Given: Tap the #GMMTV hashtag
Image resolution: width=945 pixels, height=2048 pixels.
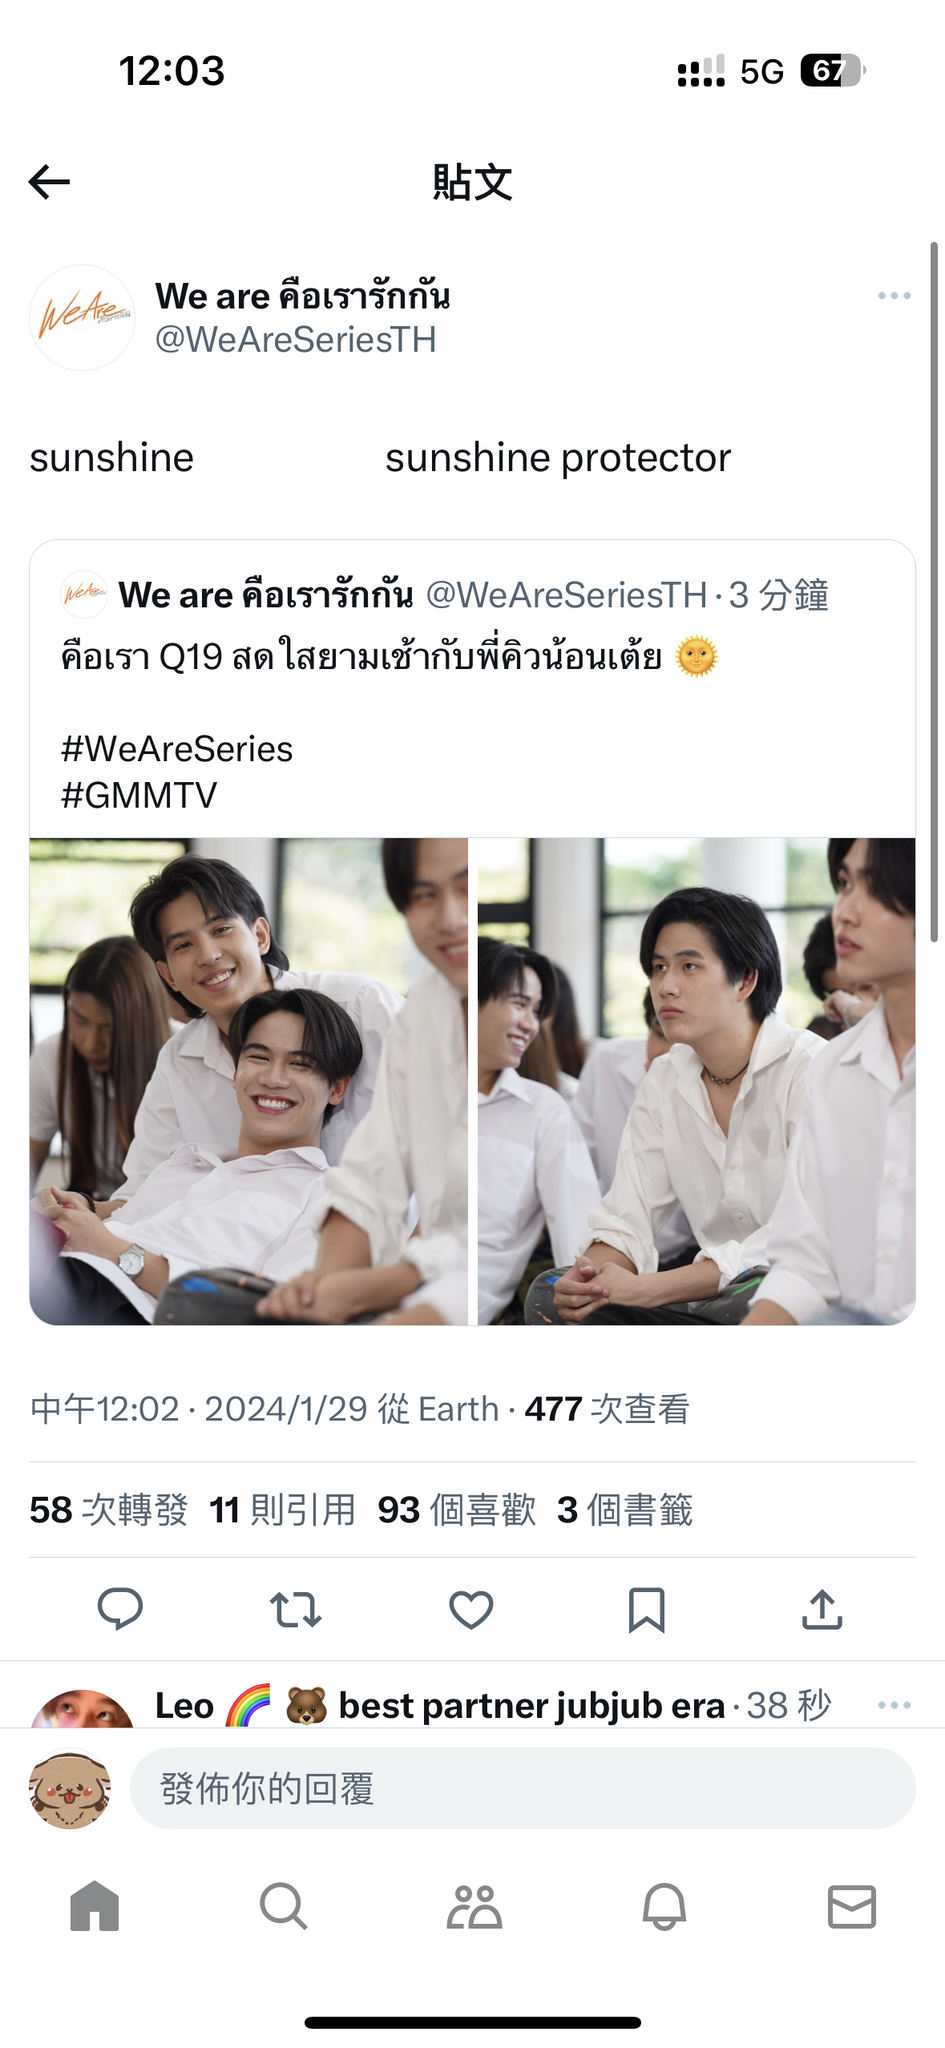Looking at the screenshot, I should [139, 796].
